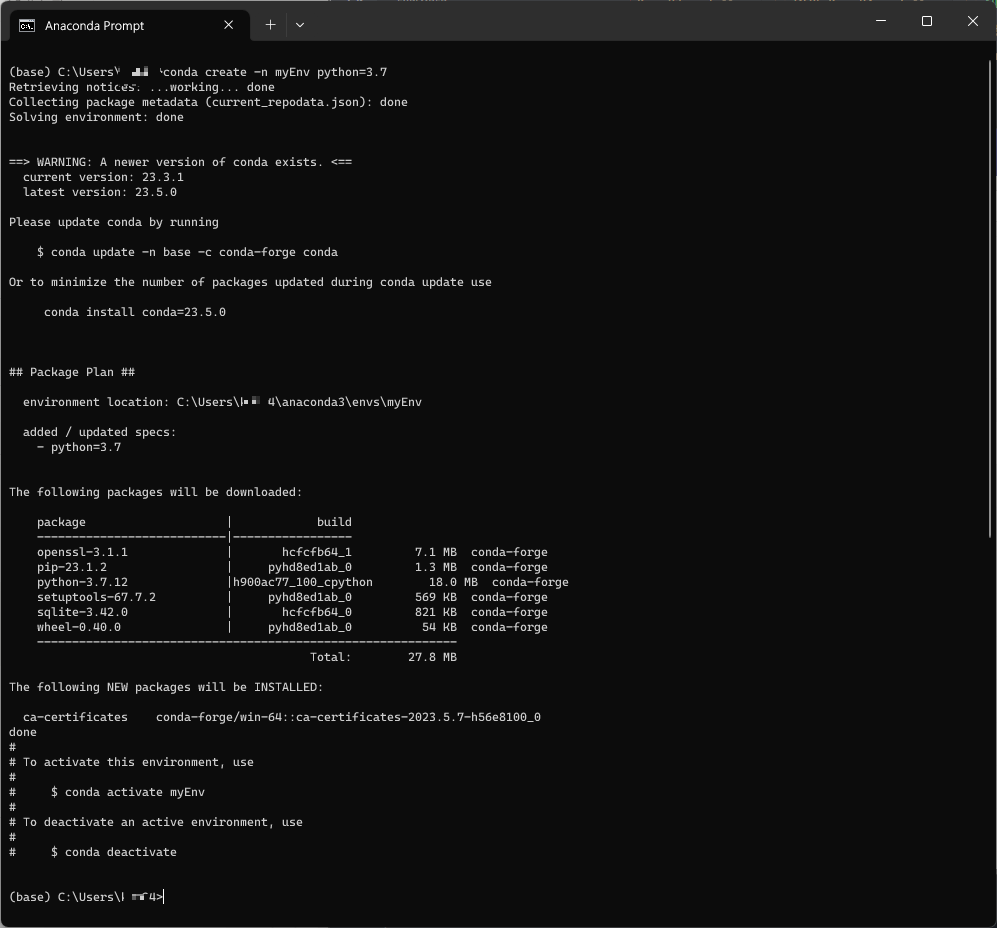
Task: Click 'conda install conda=23.5.0' text
Action: (135, 312)
